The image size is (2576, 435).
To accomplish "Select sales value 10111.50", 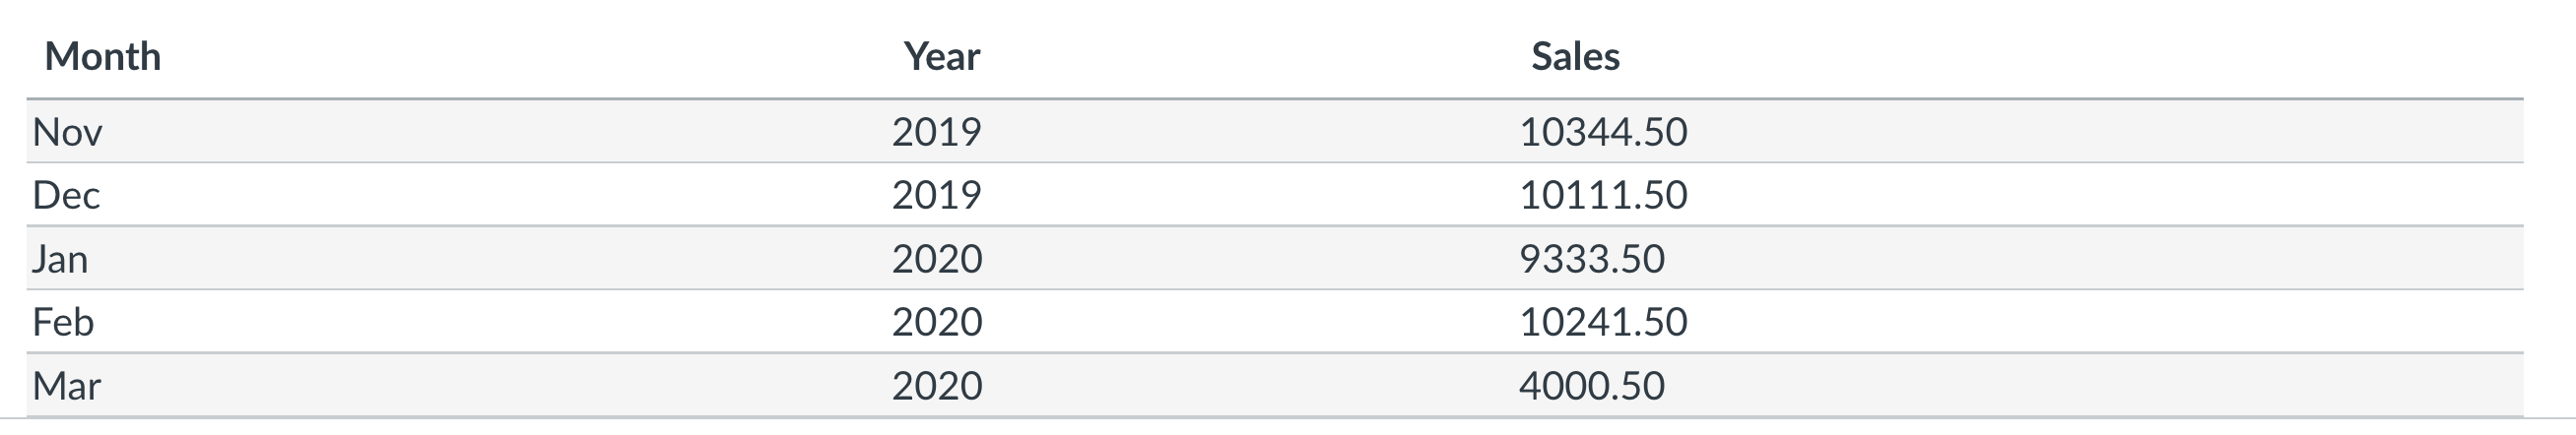I will click(1603, 195).
